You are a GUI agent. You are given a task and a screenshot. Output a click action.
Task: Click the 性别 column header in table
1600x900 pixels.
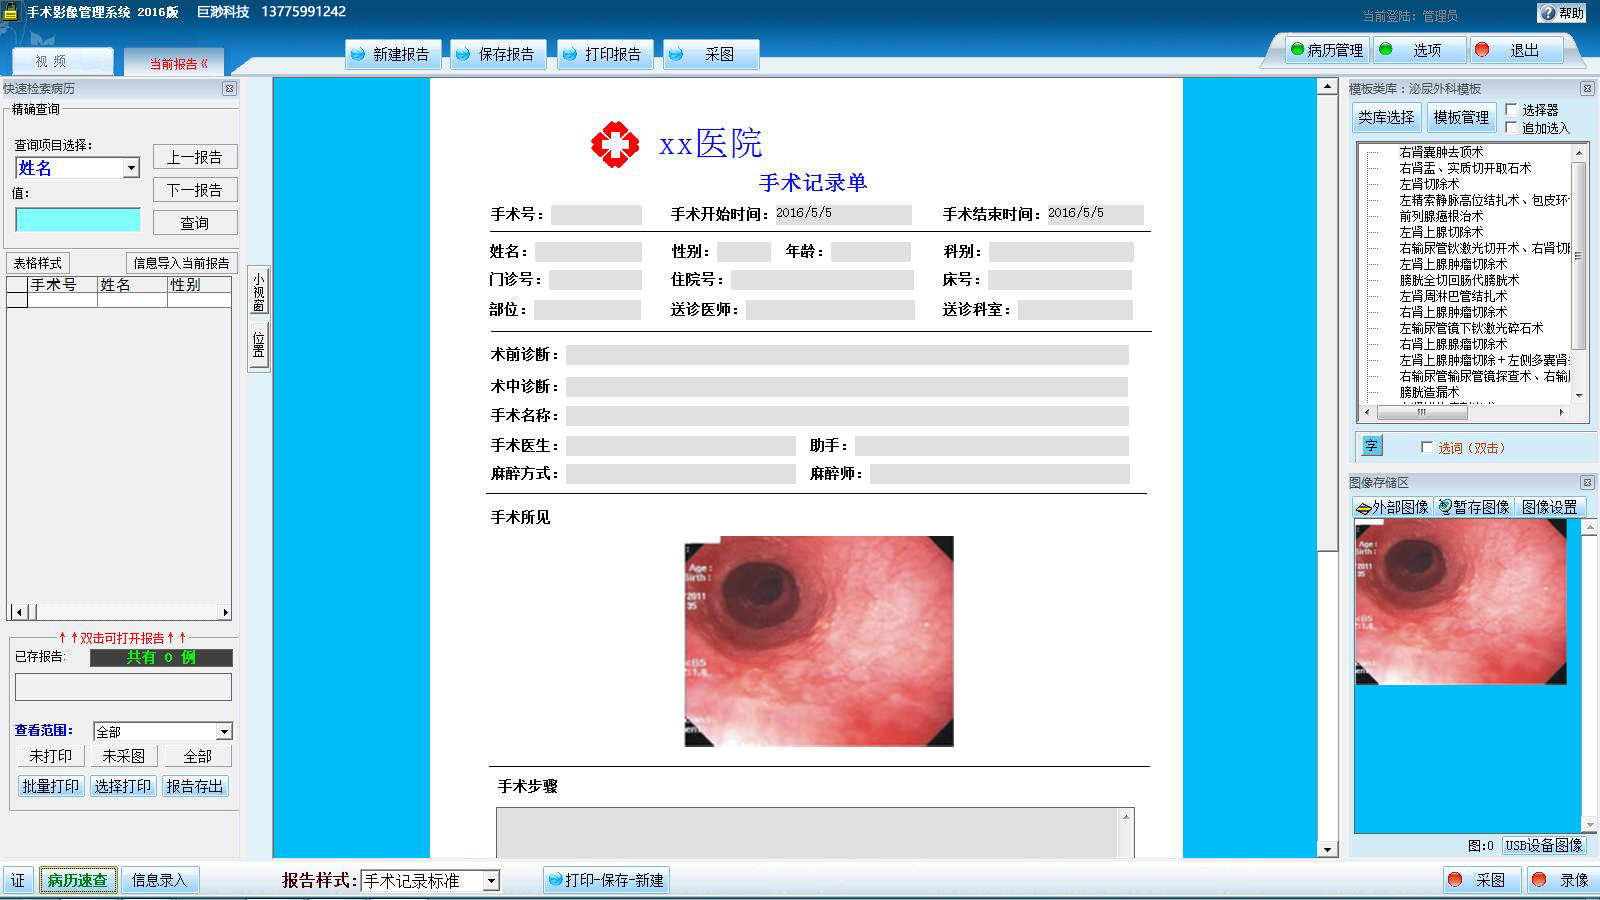tap(199, 285)
